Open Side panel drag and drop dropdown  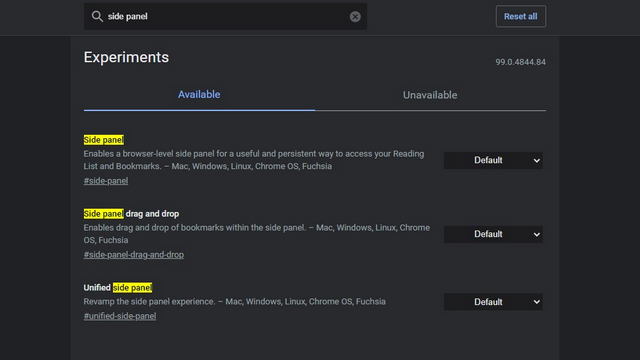(493, 234)
